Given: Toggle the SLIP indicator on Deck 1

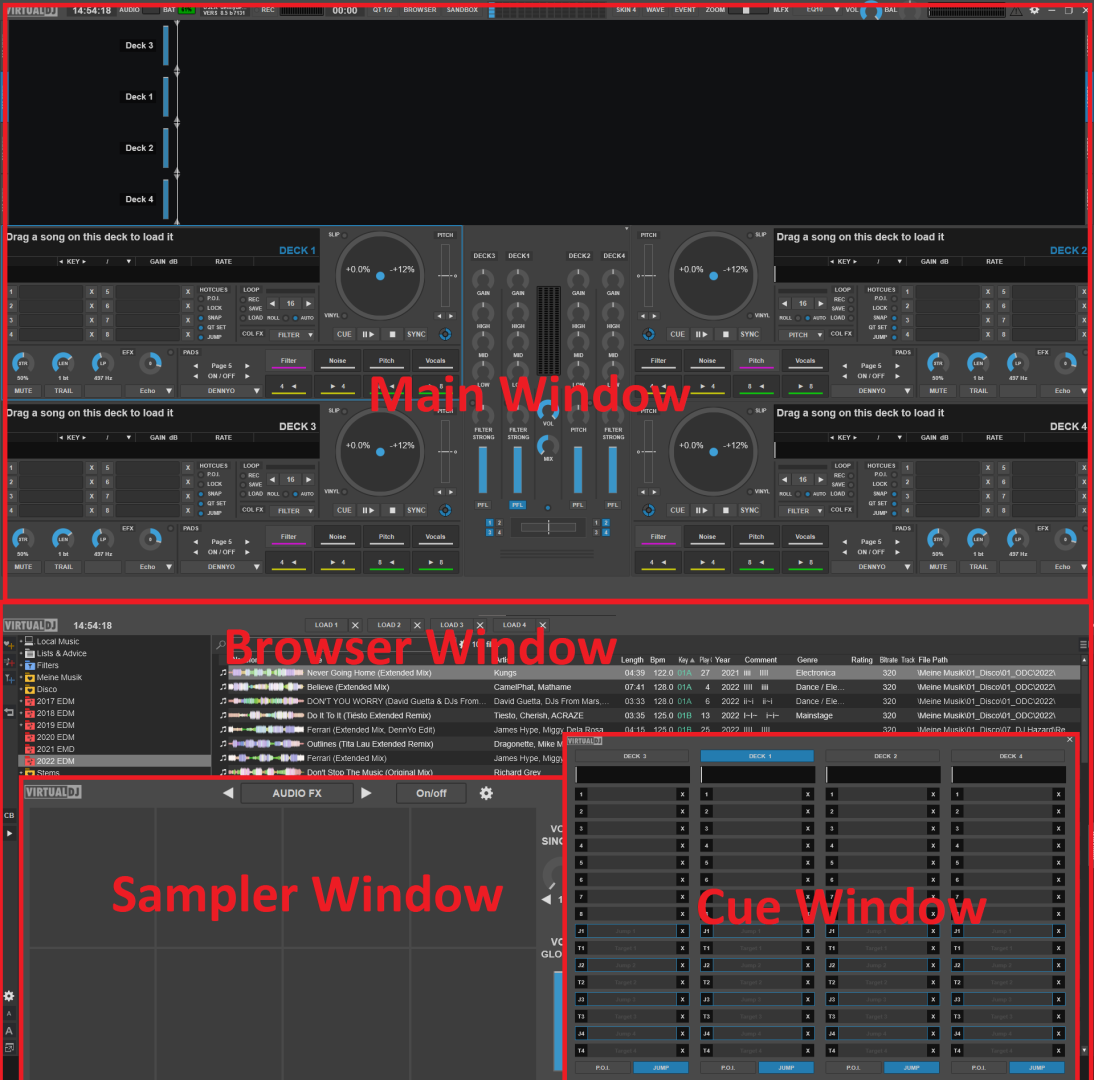Looking at the screenshot, I should (x=345, y=235).
